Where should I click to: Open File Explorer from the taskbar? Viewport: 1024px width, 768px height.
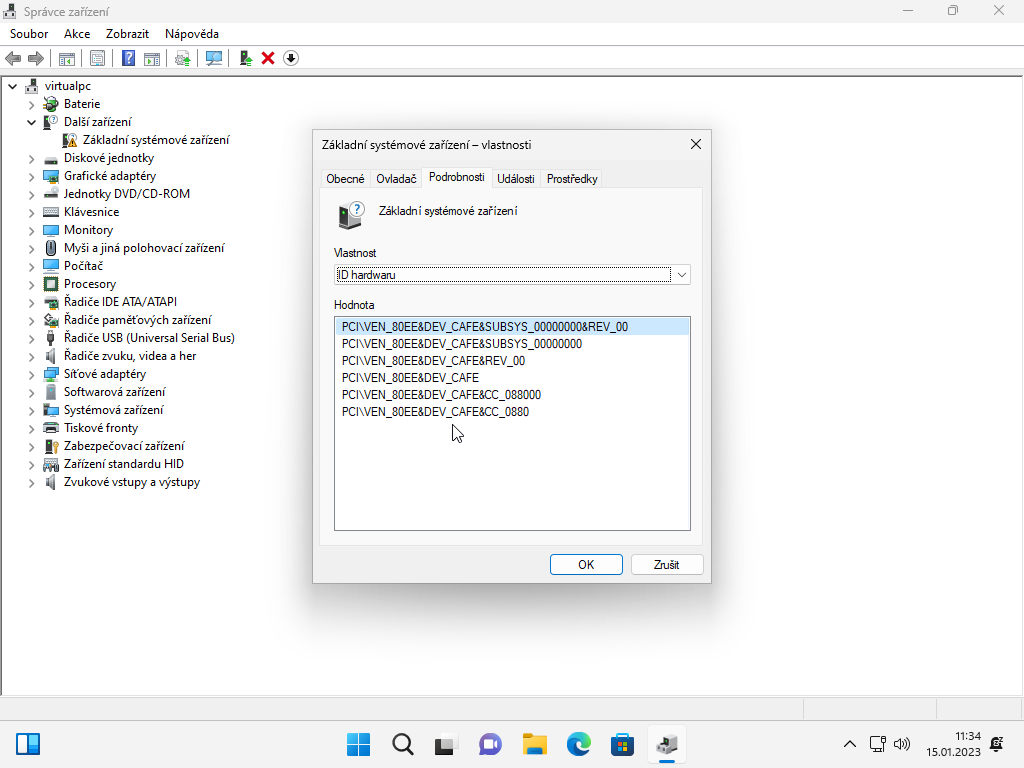click(x=535, y=744)
